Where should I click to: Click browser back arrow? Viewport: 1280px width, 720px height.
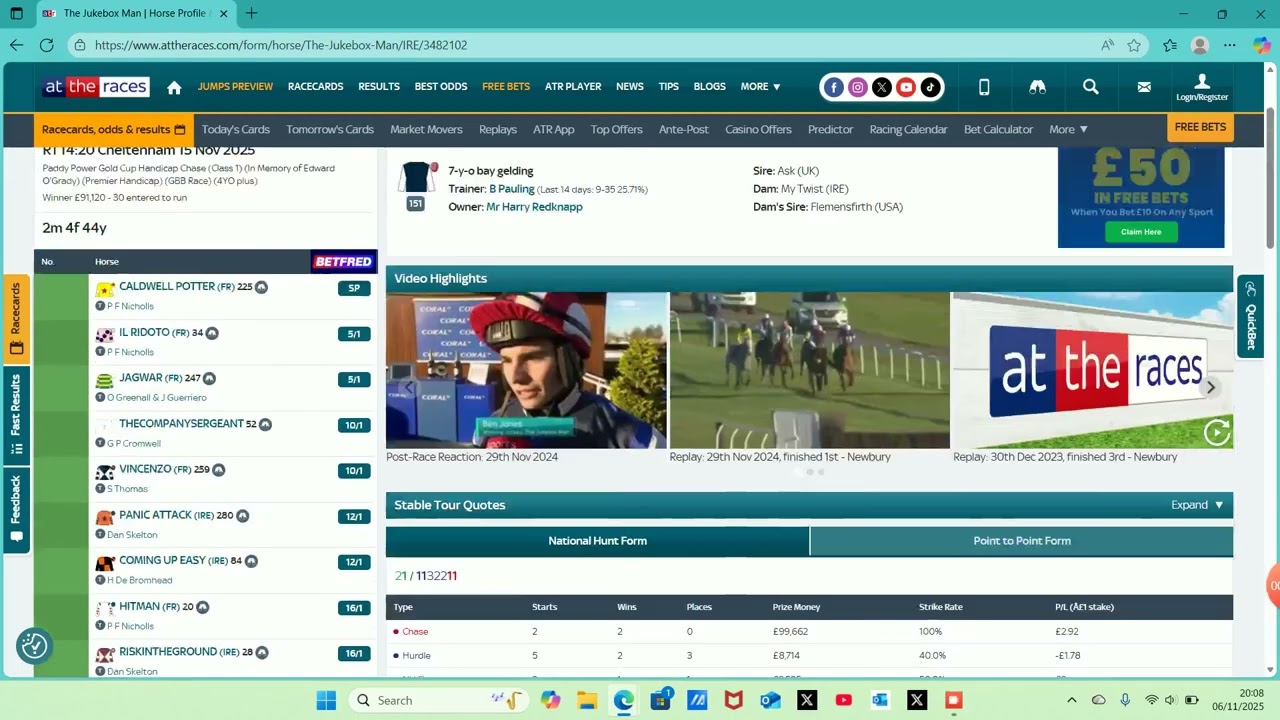coord(16,45)
